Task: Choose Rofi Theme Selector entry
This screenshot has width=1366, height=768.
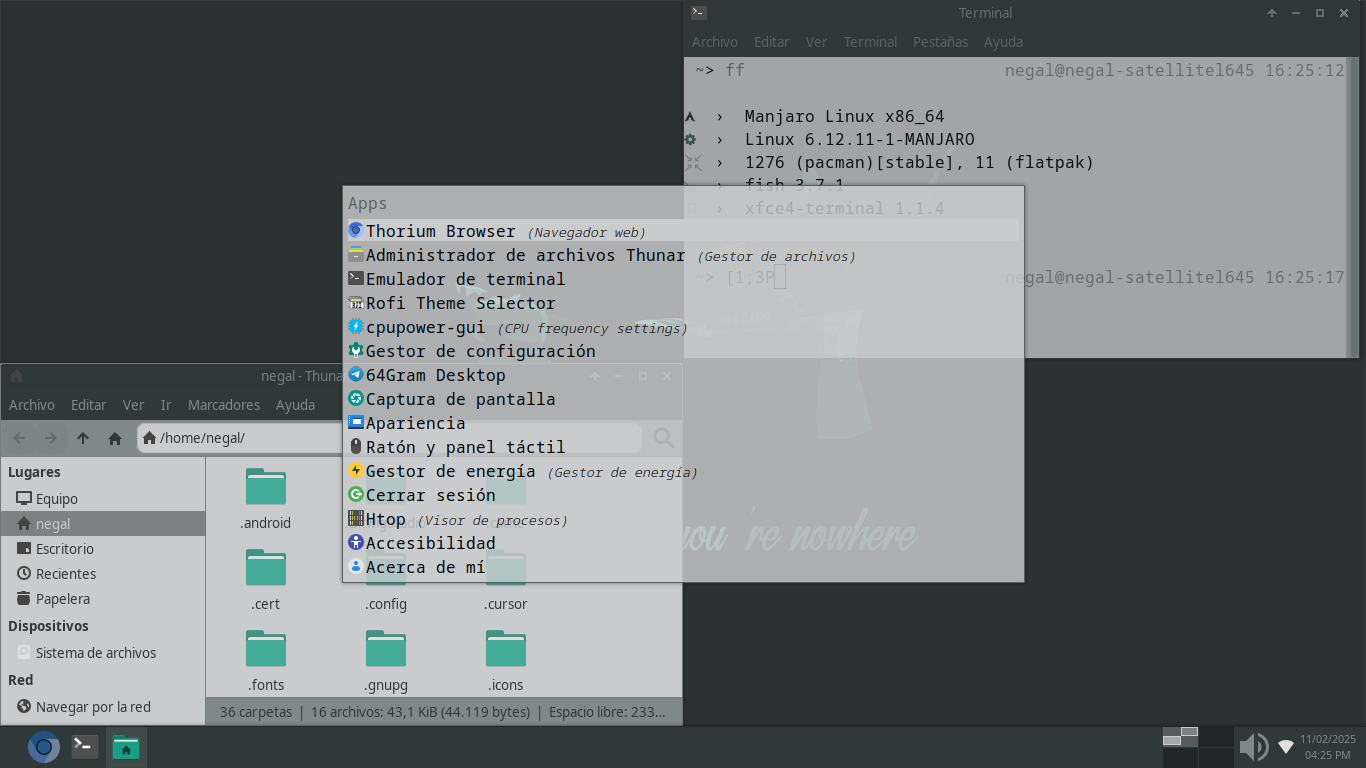Action: (x=460, y=303)
